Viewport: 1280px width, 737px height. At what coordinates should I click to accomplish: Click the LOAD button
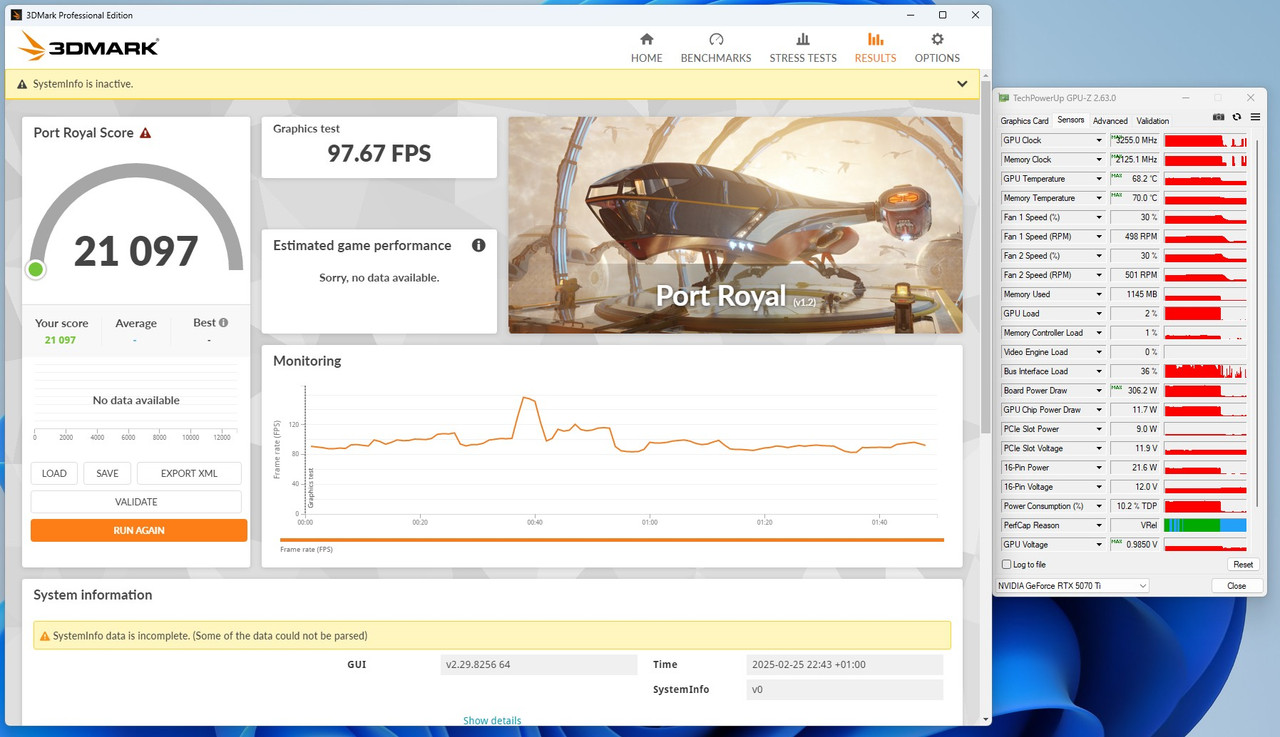(54, 474)
